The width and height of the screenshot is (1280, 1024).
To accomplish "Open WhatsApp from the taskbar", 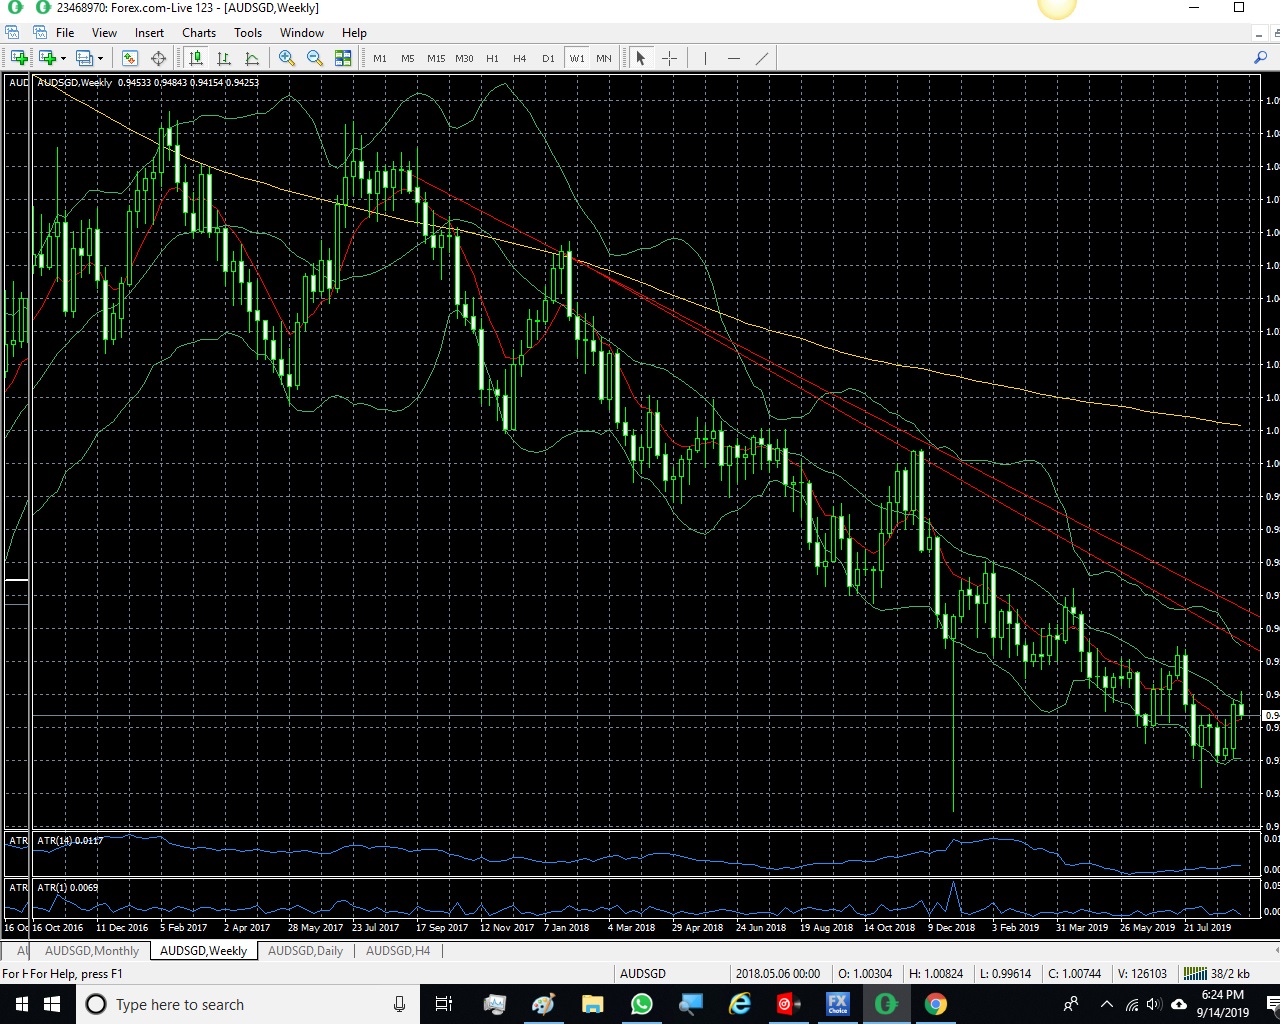I will pyautogui.click(x=642, y=1004).
